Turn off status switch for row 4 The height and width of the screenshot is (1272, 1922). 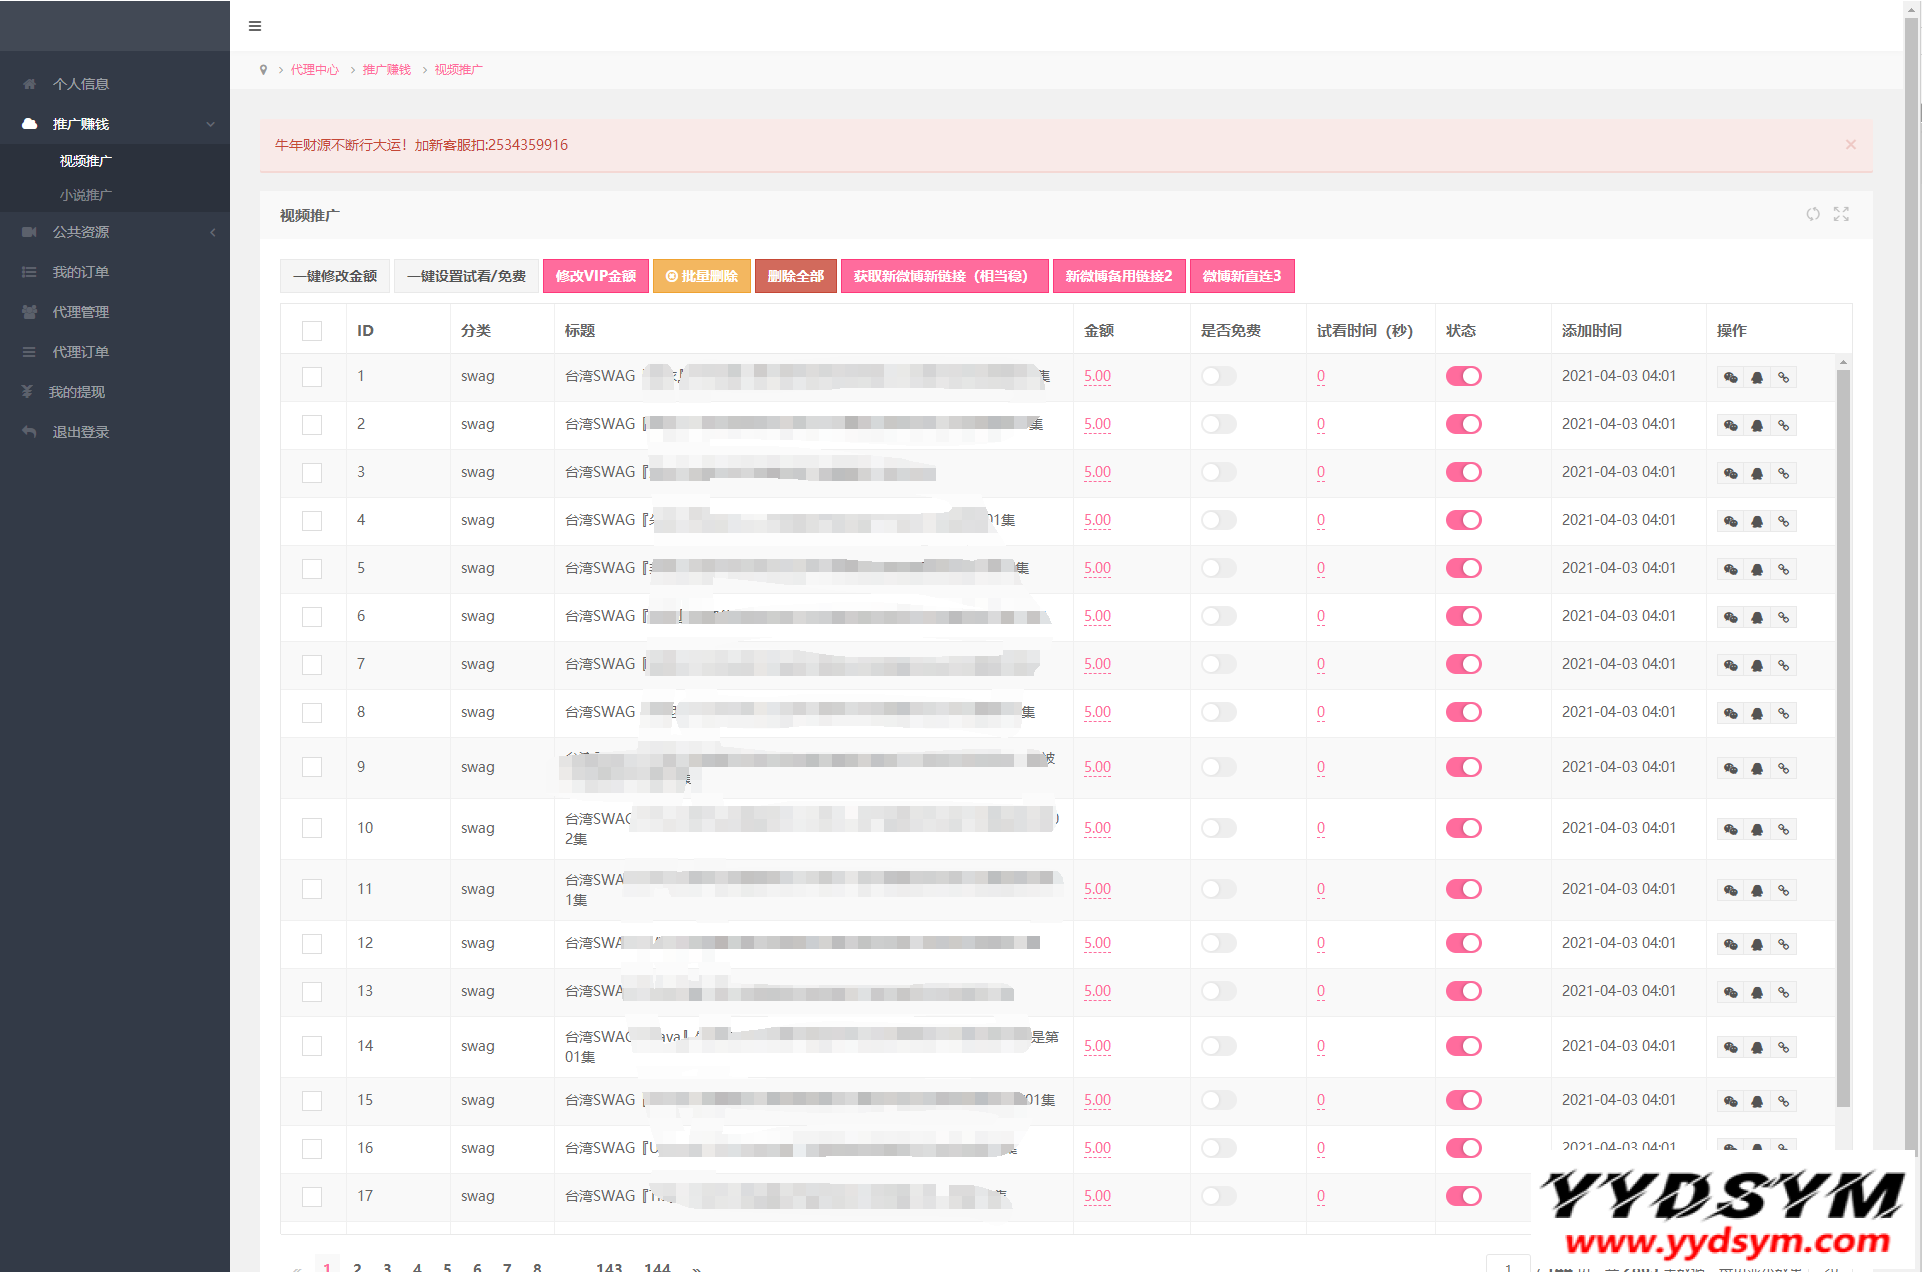1463,520
